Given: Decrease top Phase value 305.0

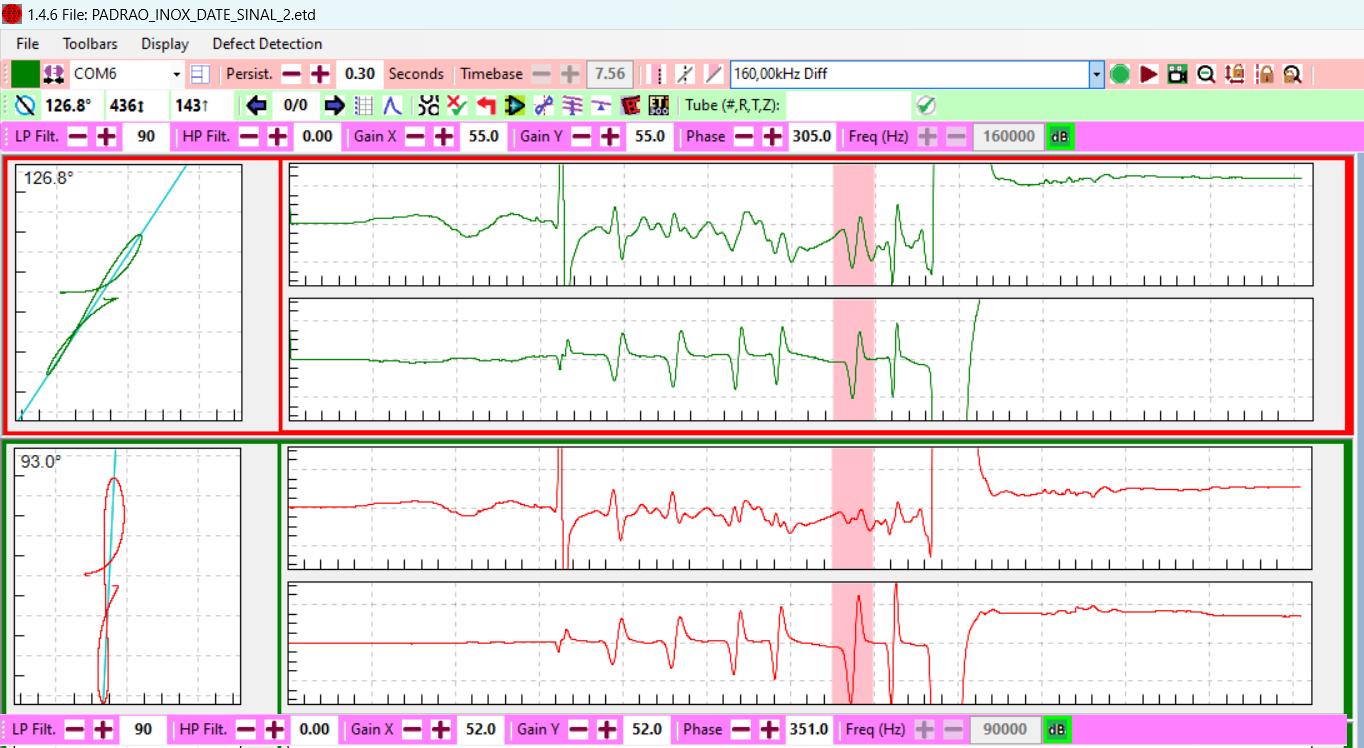Looking at the screenshot, I should click(743, 136).
